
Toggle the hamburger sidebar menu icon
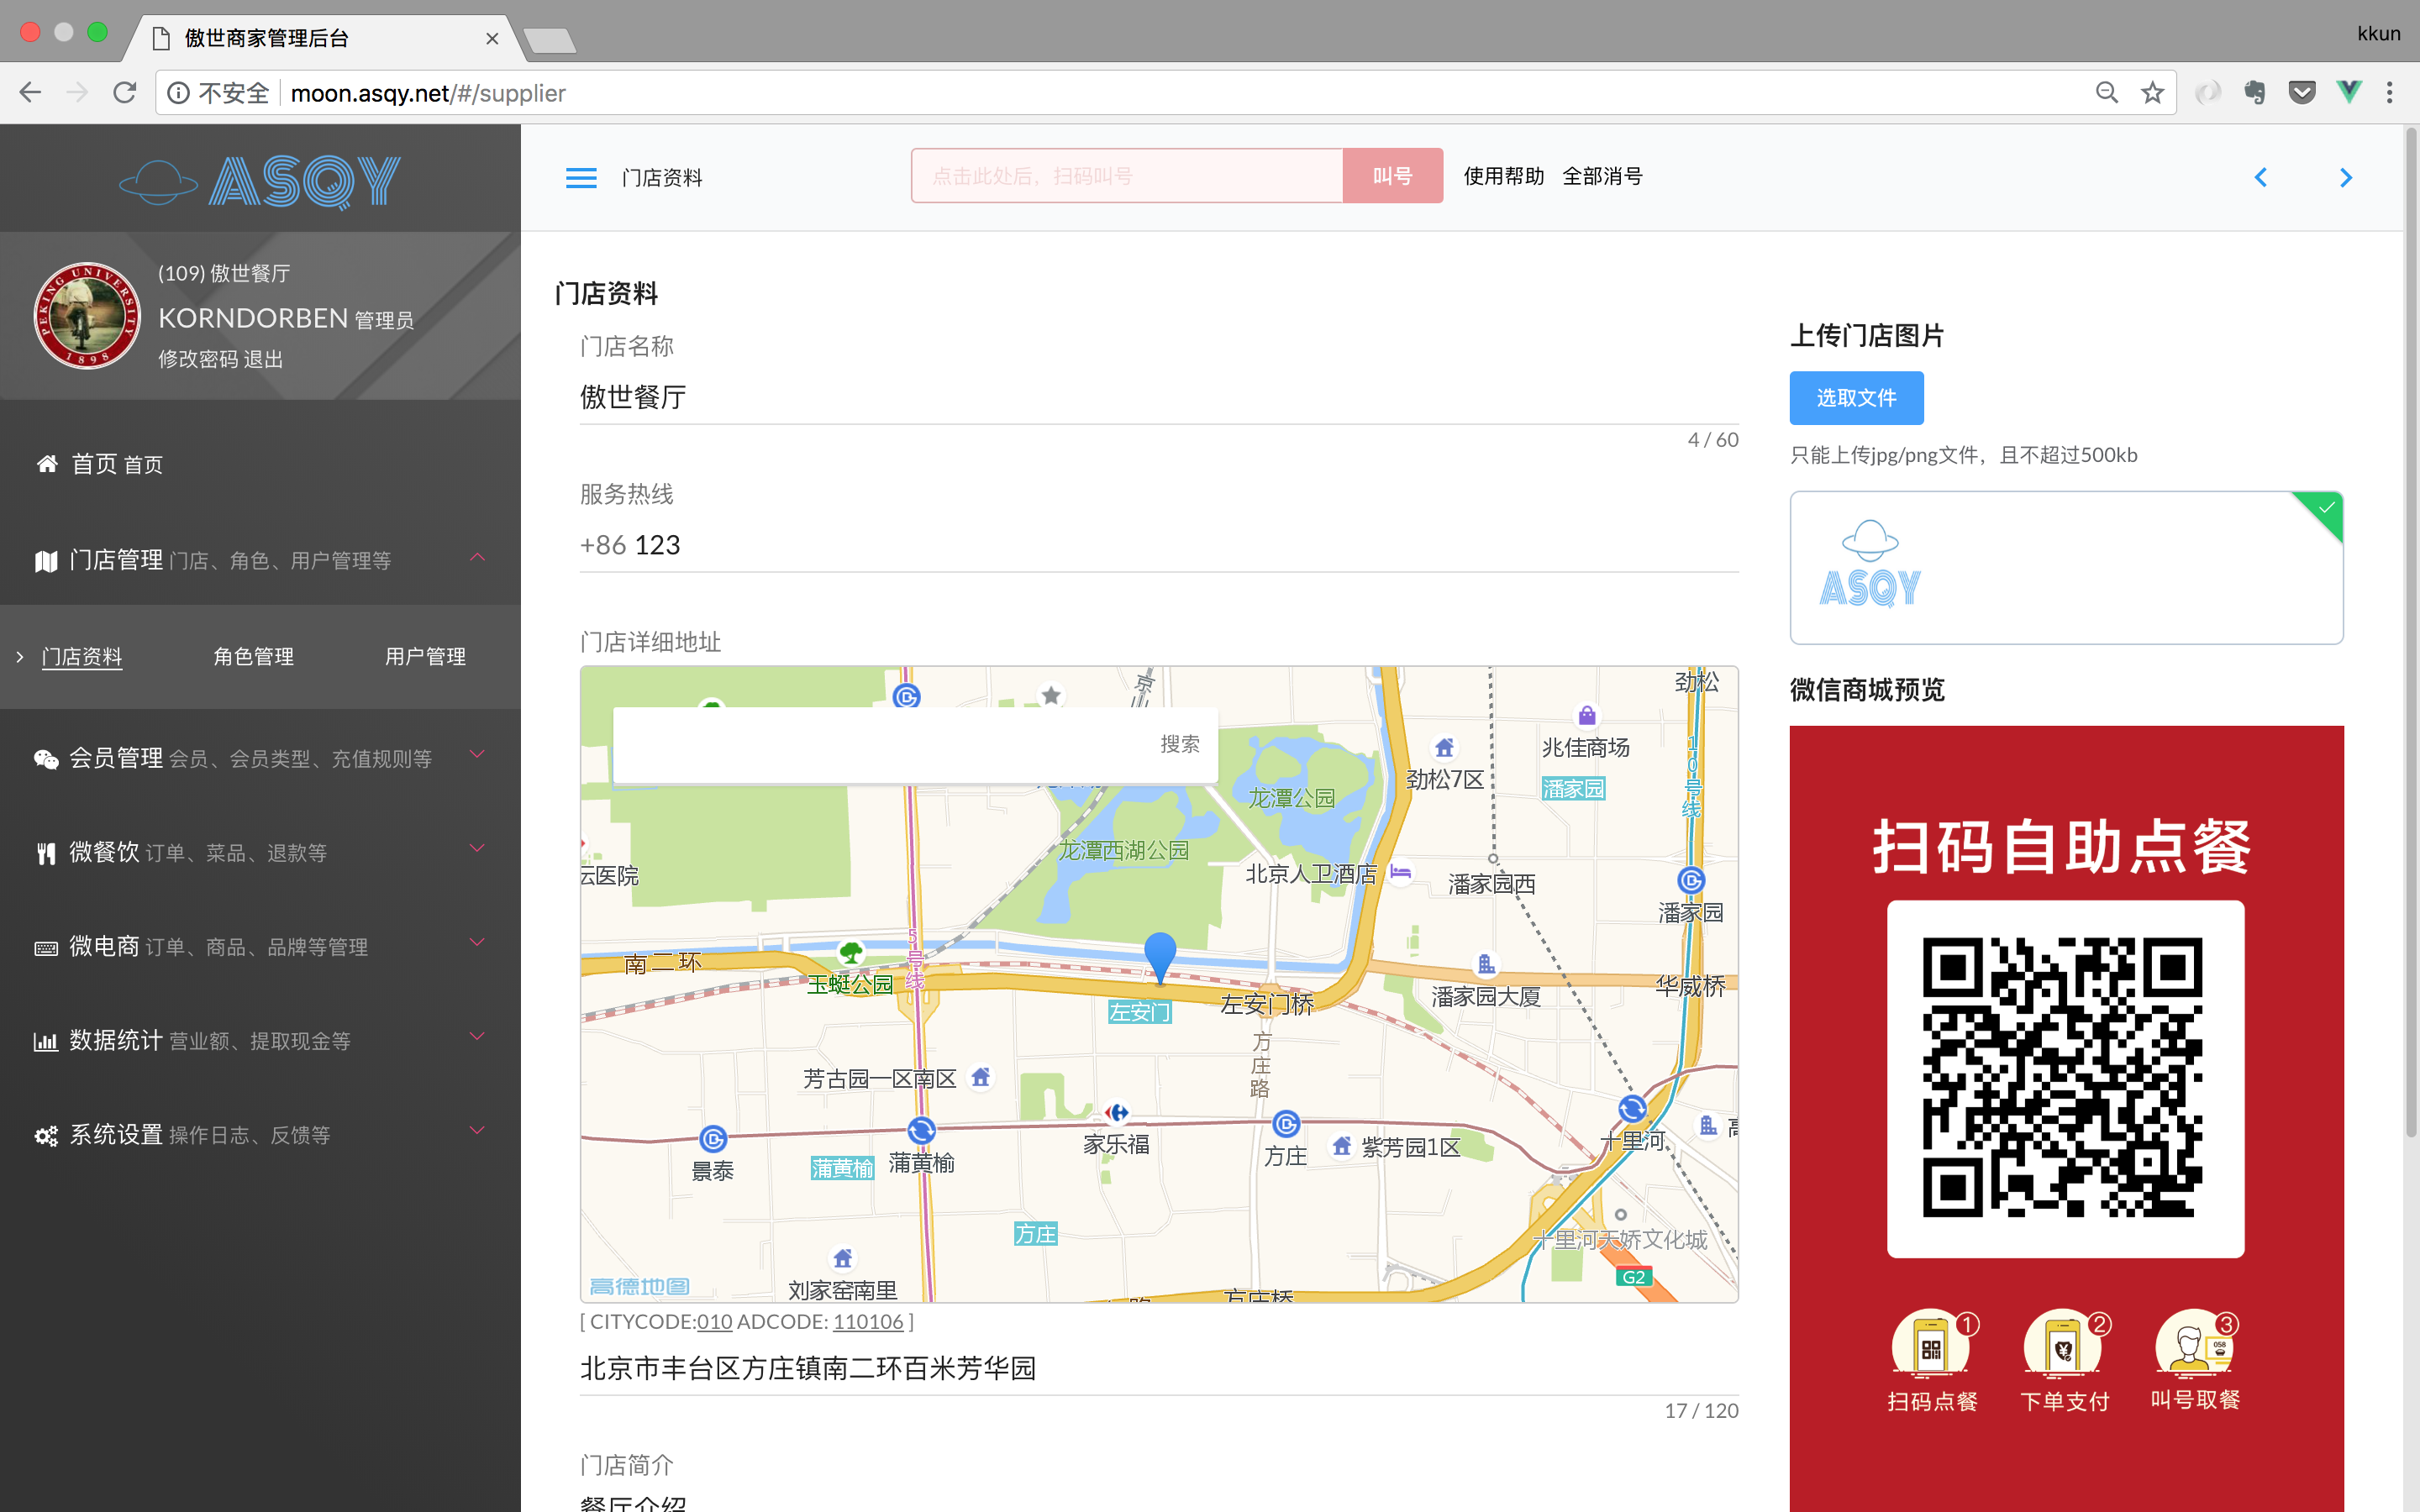581,177
